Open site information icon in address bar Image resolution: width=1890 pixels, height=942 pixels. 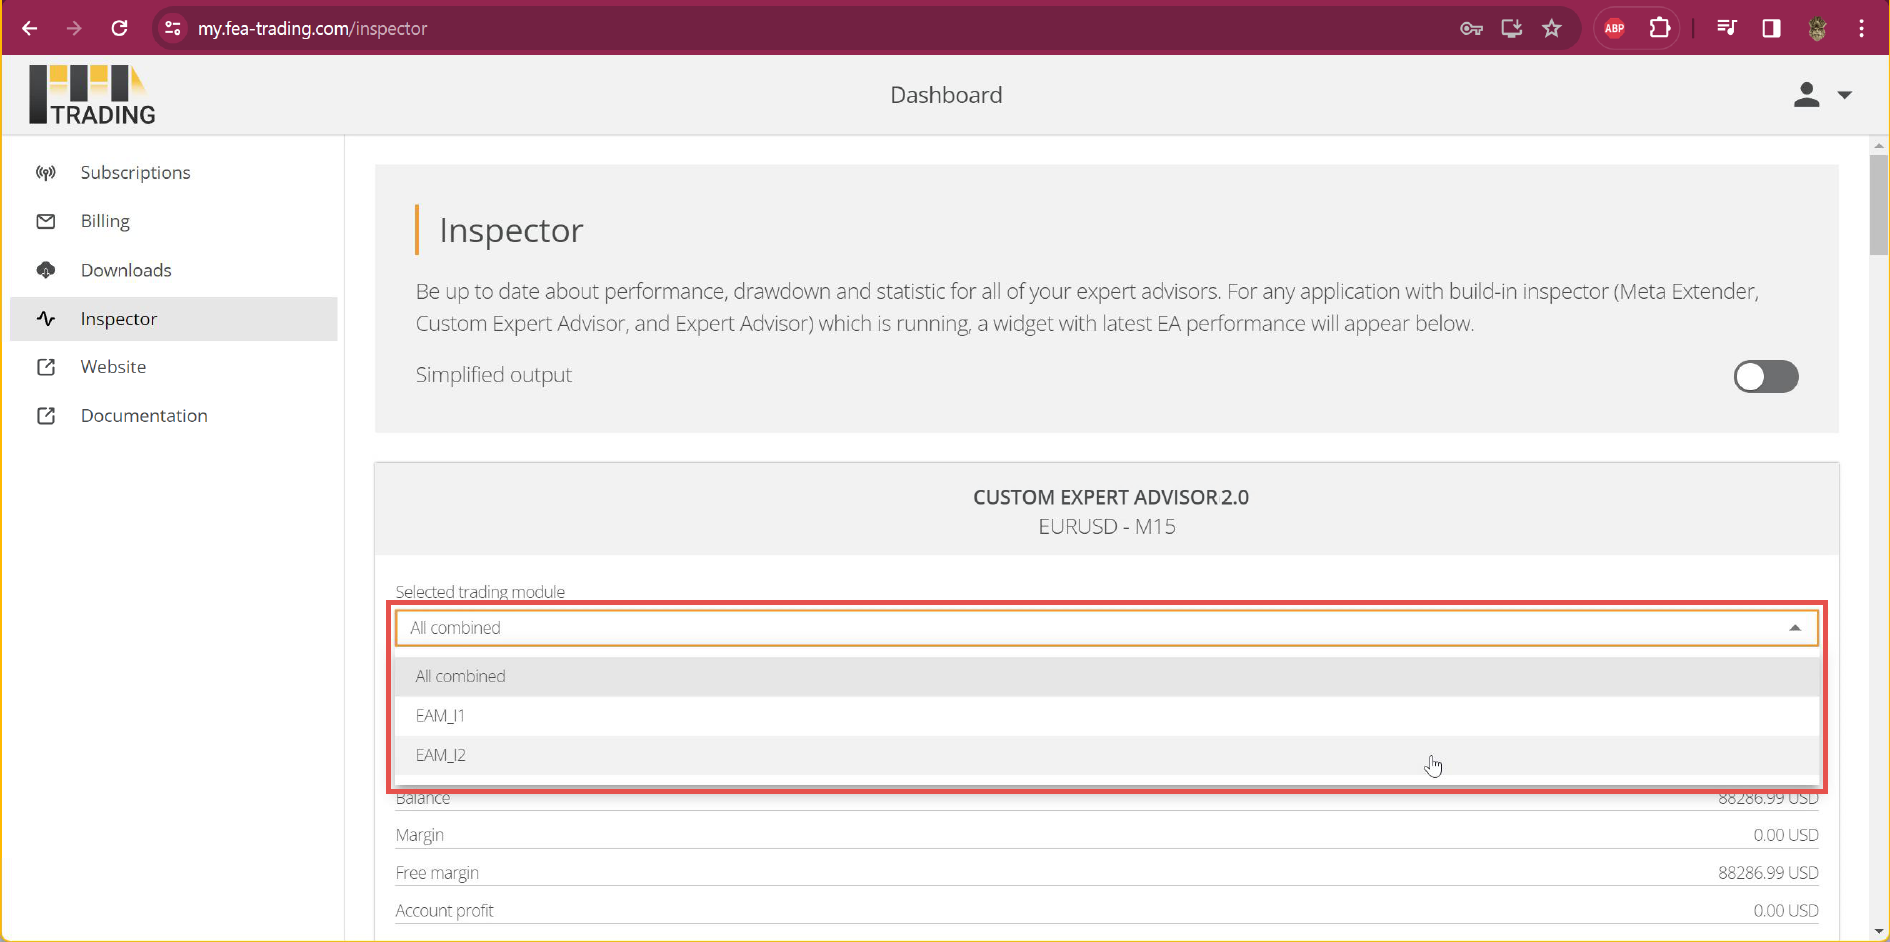click(x=173, y=28)
